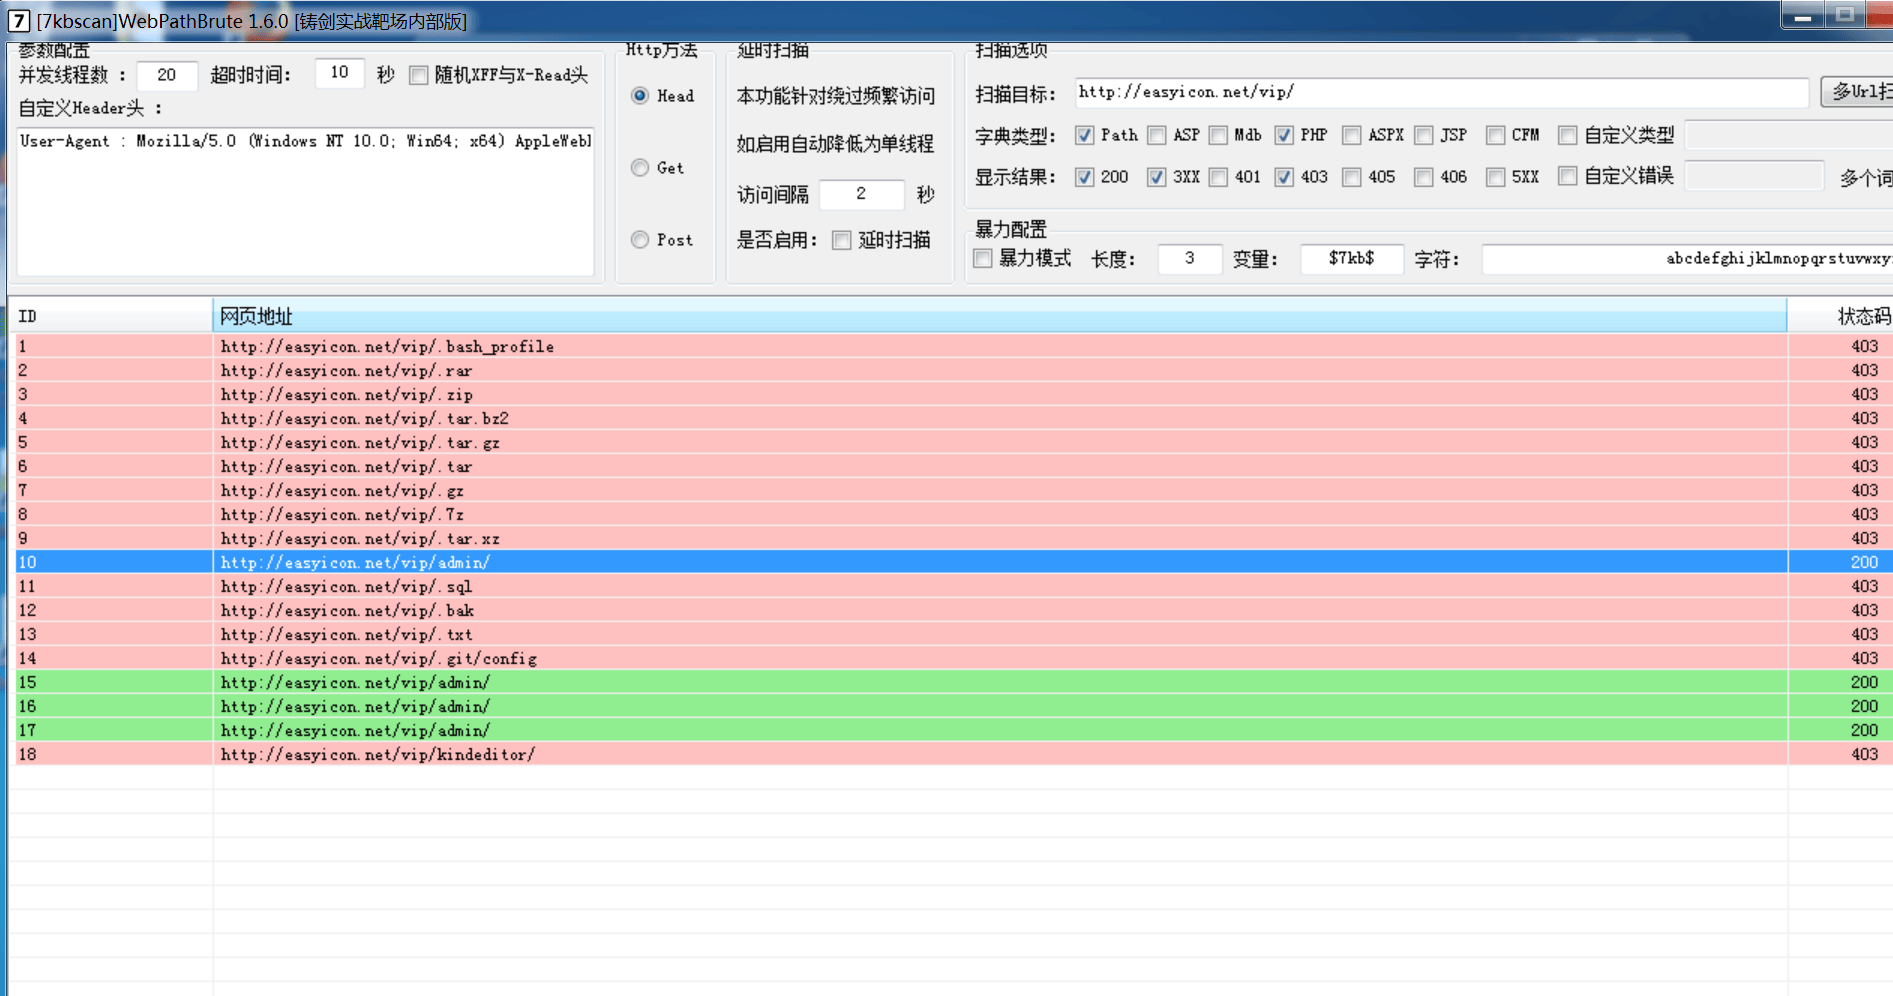The height and width of the screenshot is (996, 1893).
Task: Enable 暴力模式 brute force mode
Action: [x=983, y=259]
